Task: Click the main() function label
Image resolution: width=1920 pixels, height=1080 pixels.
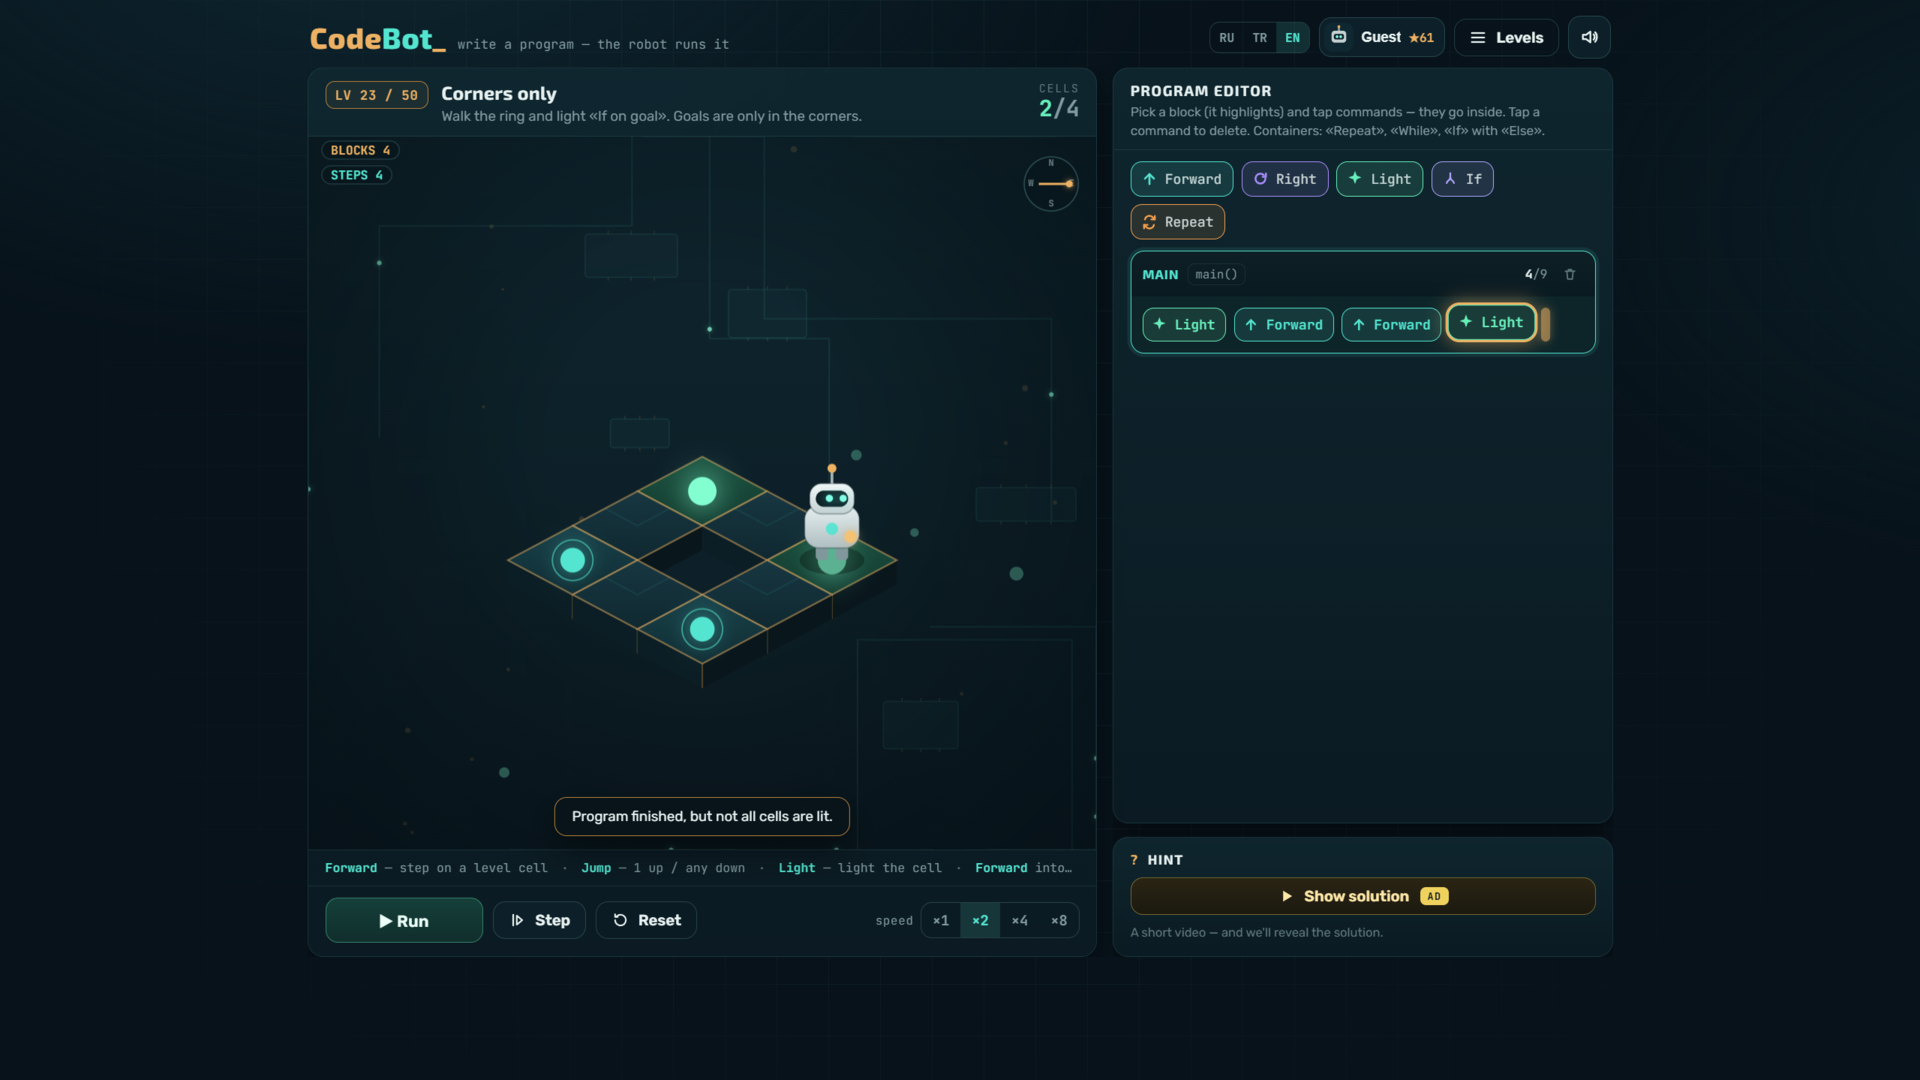Action: click(1216, 274)
